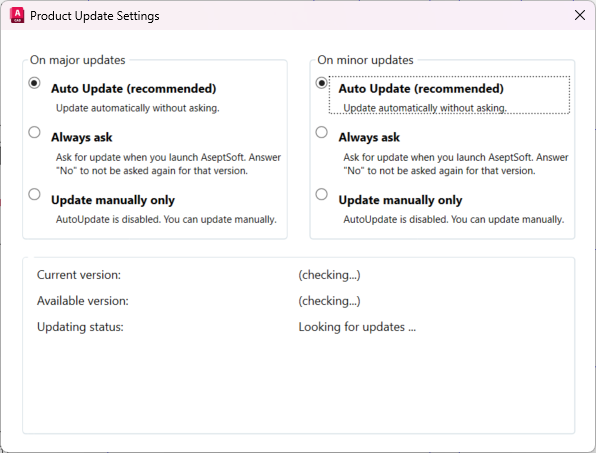Click the 'On minor updates' group heading
This screenshot has height=453, width=596.
pyautogui.click(x=365, y=60)
